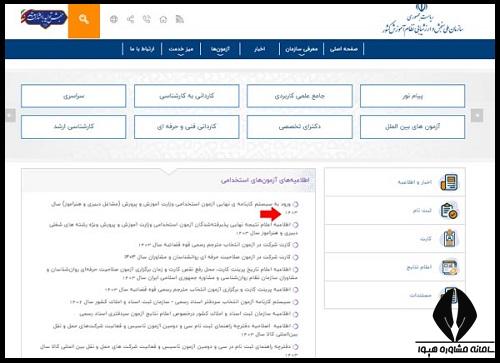Open the fifth announcement about card print date

click(x=171, y=273)
